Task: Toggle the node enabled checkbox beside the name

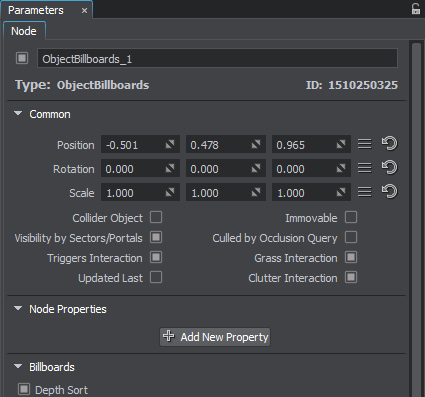Action: point(22,58)
